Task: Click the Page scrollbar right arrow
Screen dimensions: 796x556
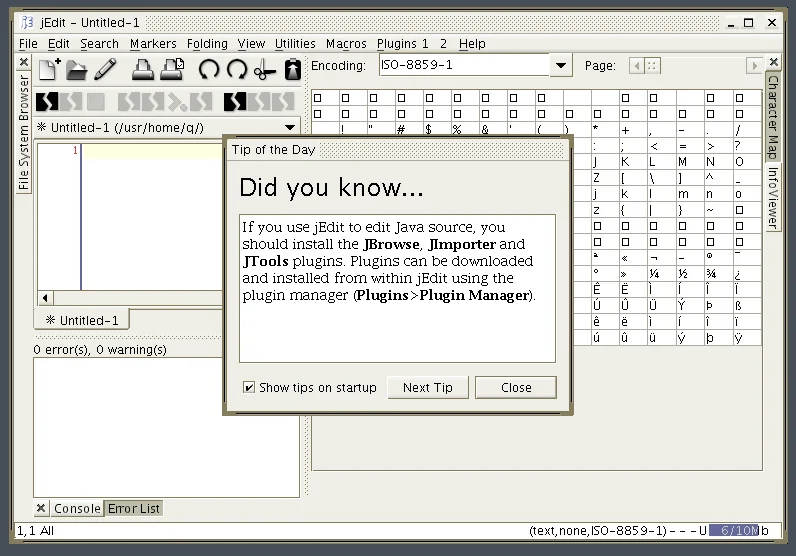Action: pyautogui.click(x=754, y=66)
